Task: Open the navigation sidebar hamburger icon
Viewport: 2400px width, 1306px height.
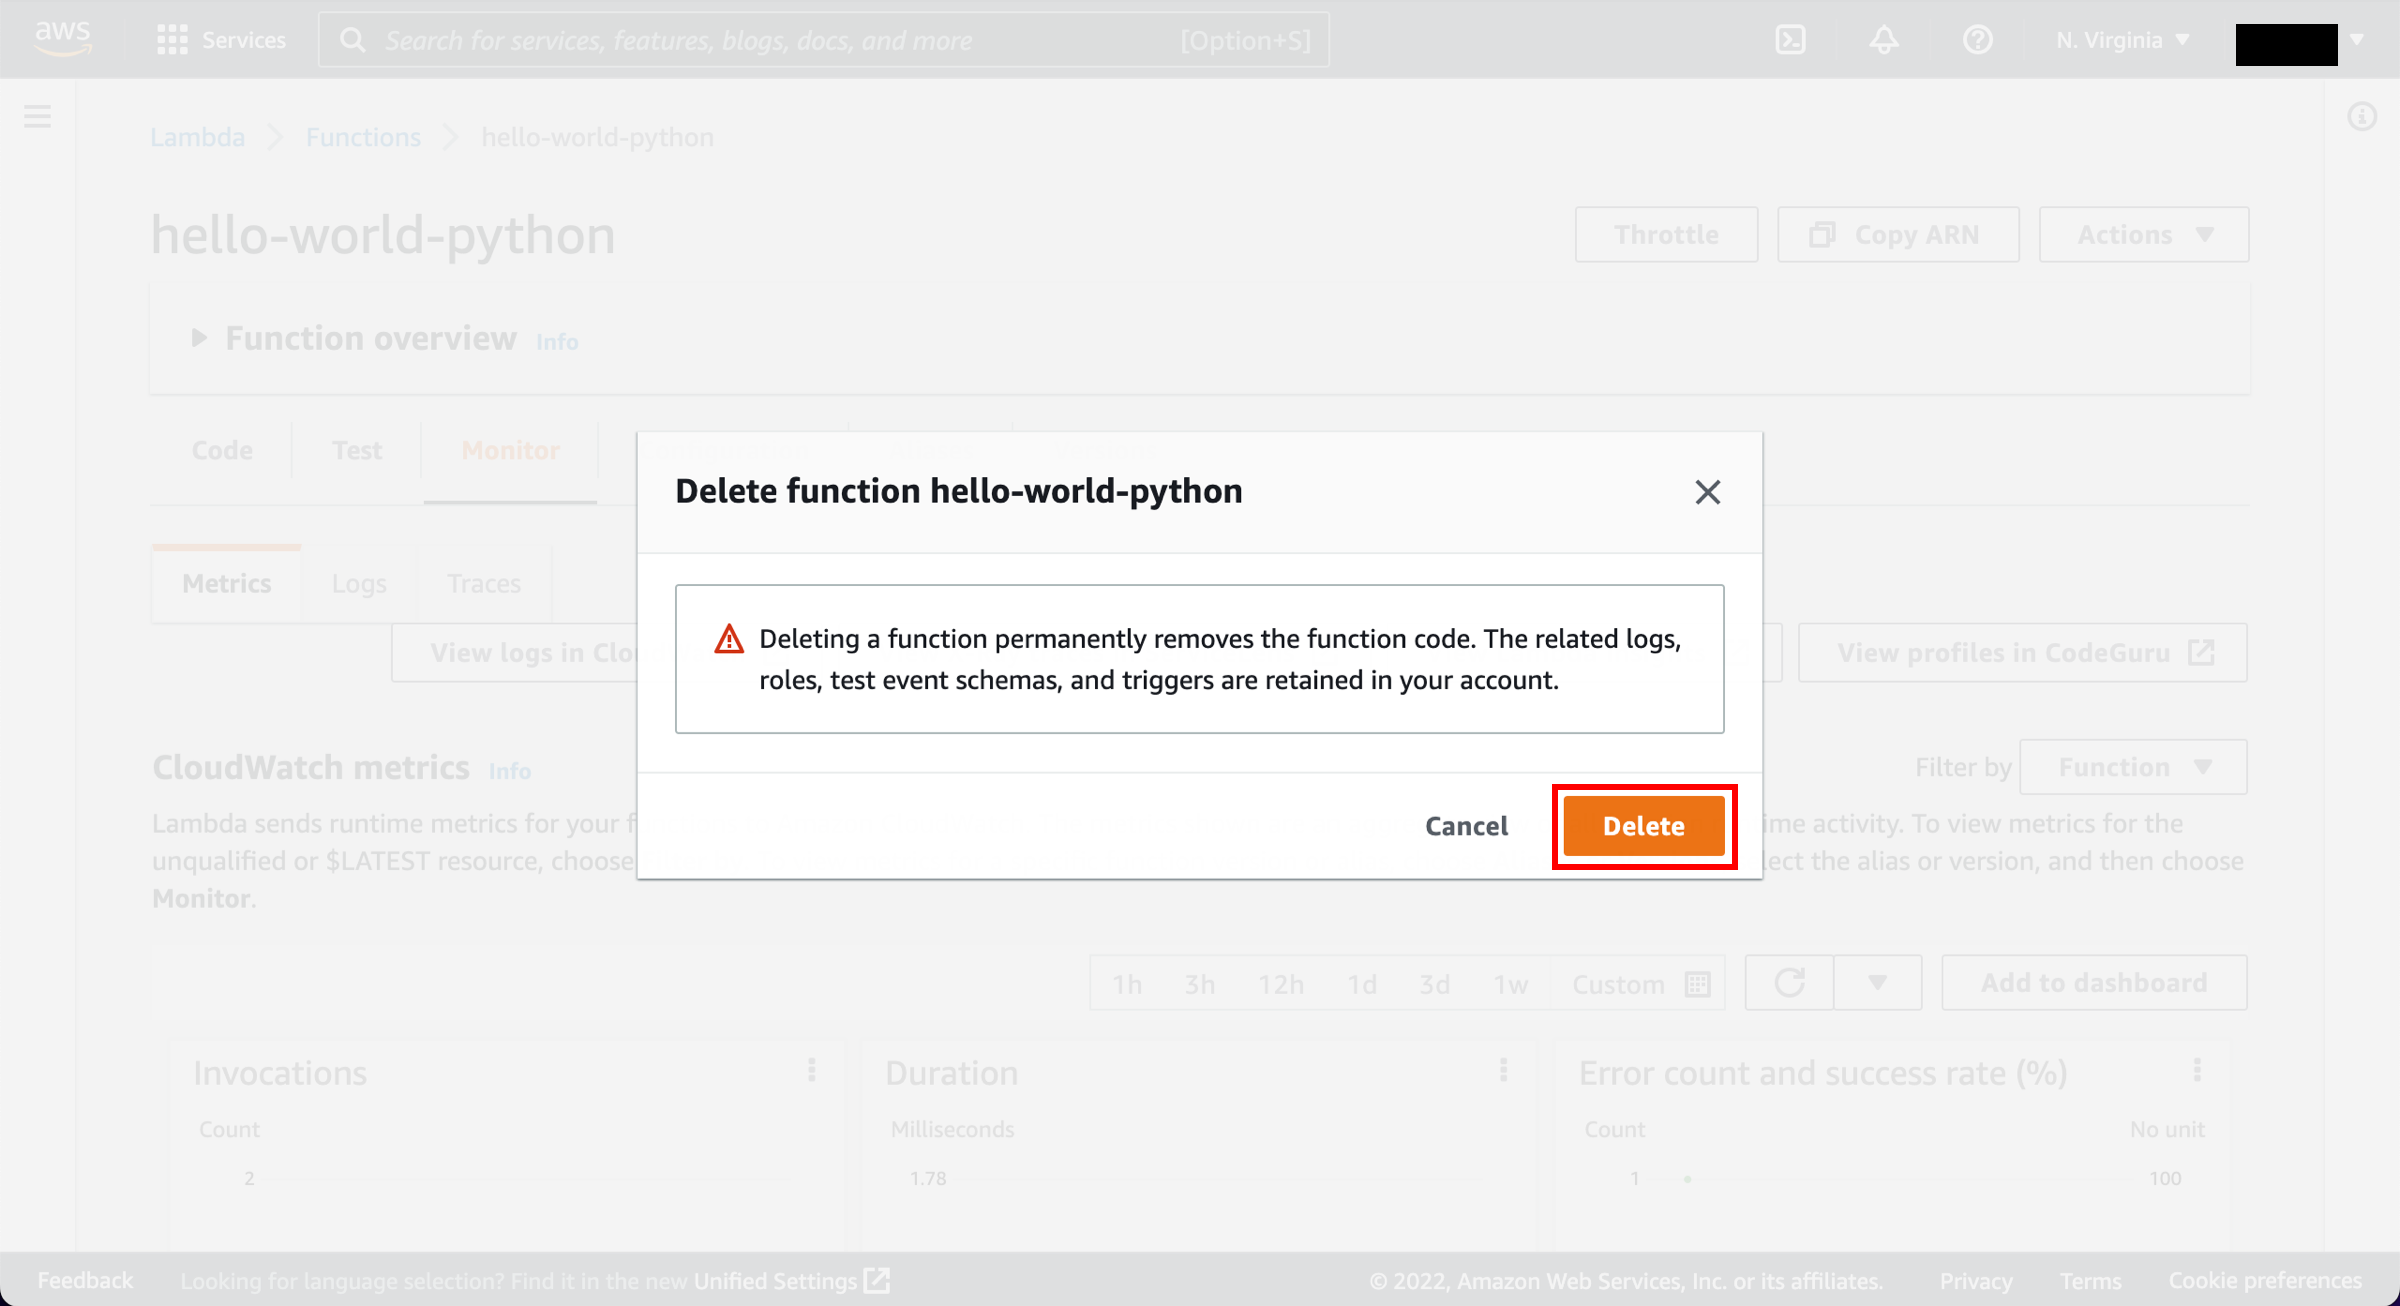Action: [37, 116]
